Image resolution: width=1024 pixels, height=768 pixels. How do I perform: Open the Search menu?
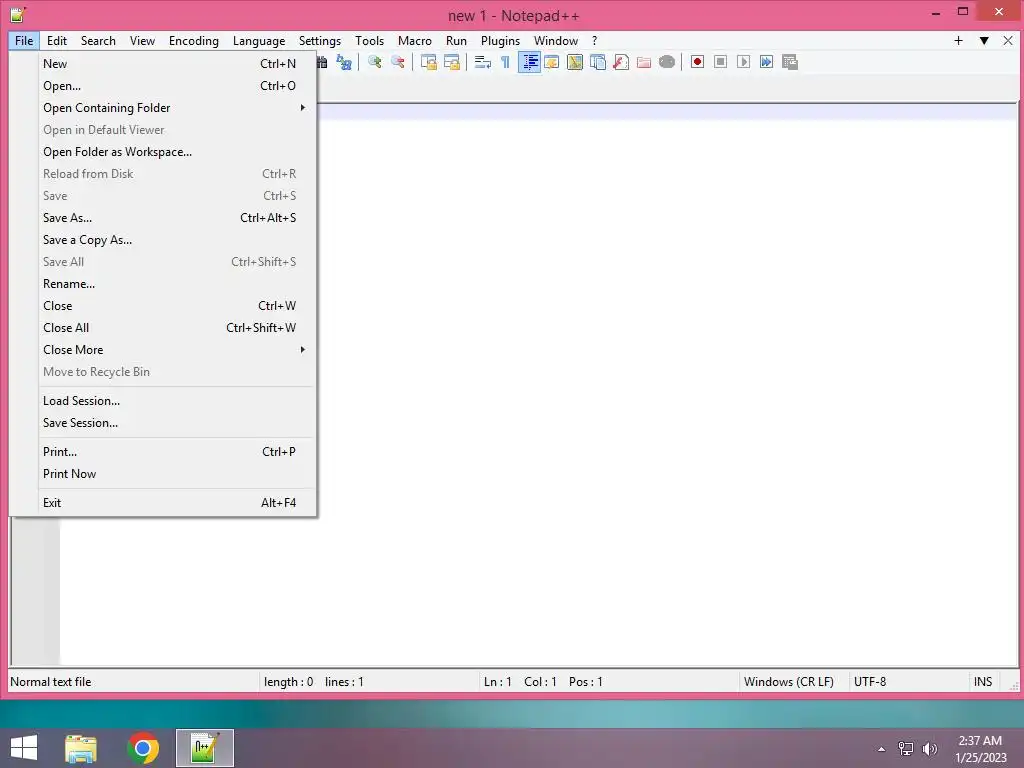coord(98,40)
